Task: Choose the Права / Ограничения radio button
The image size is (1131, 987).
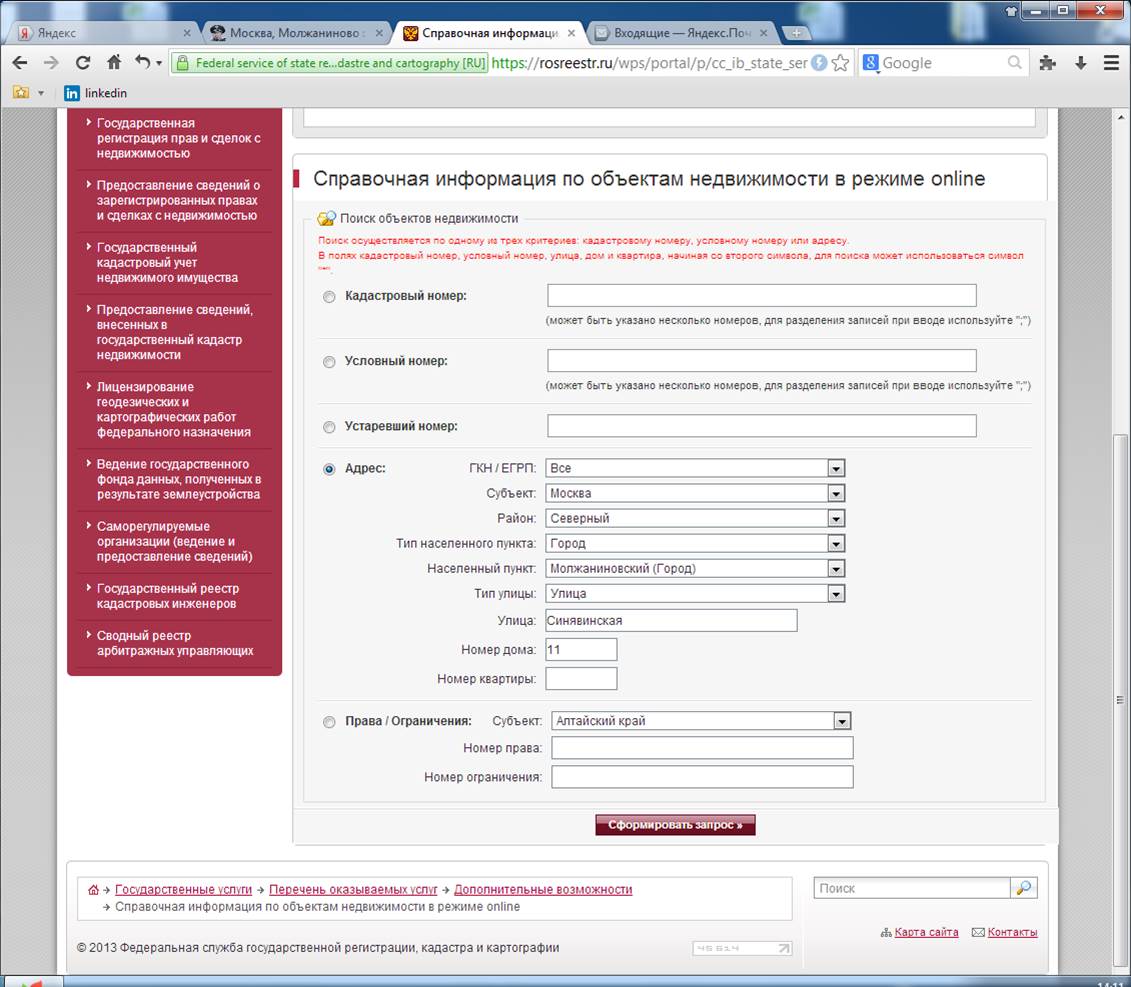Action: (329, 722)
